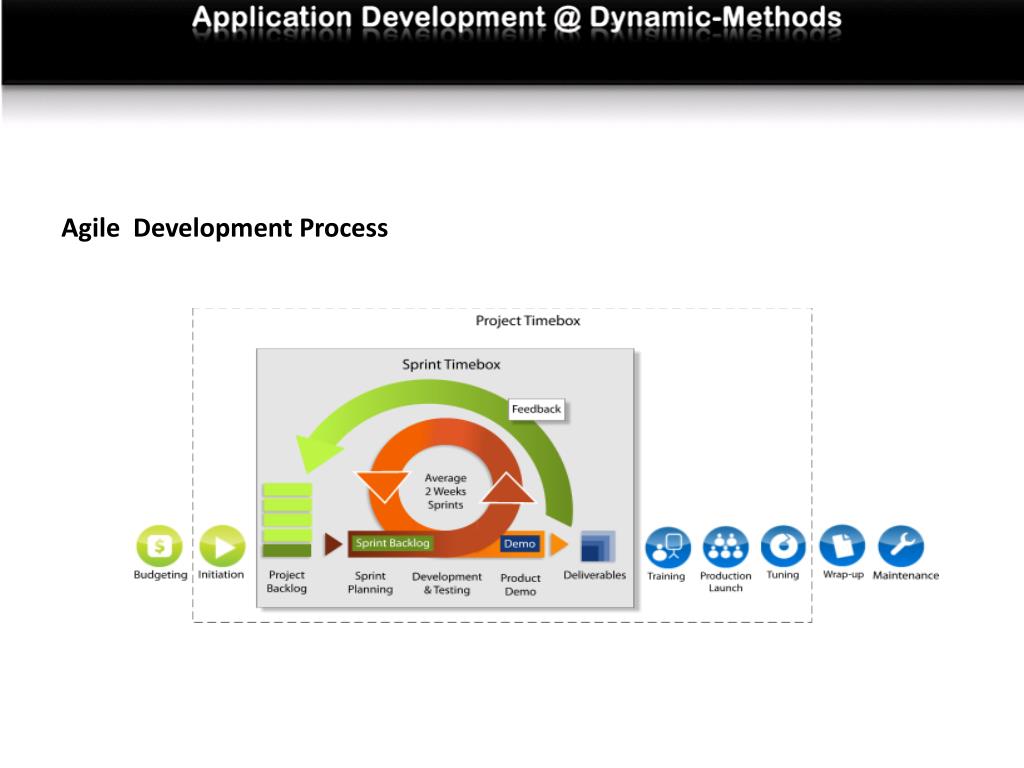
Task: Click the 'Wrap-up' text label
Action: coord(843,575)
